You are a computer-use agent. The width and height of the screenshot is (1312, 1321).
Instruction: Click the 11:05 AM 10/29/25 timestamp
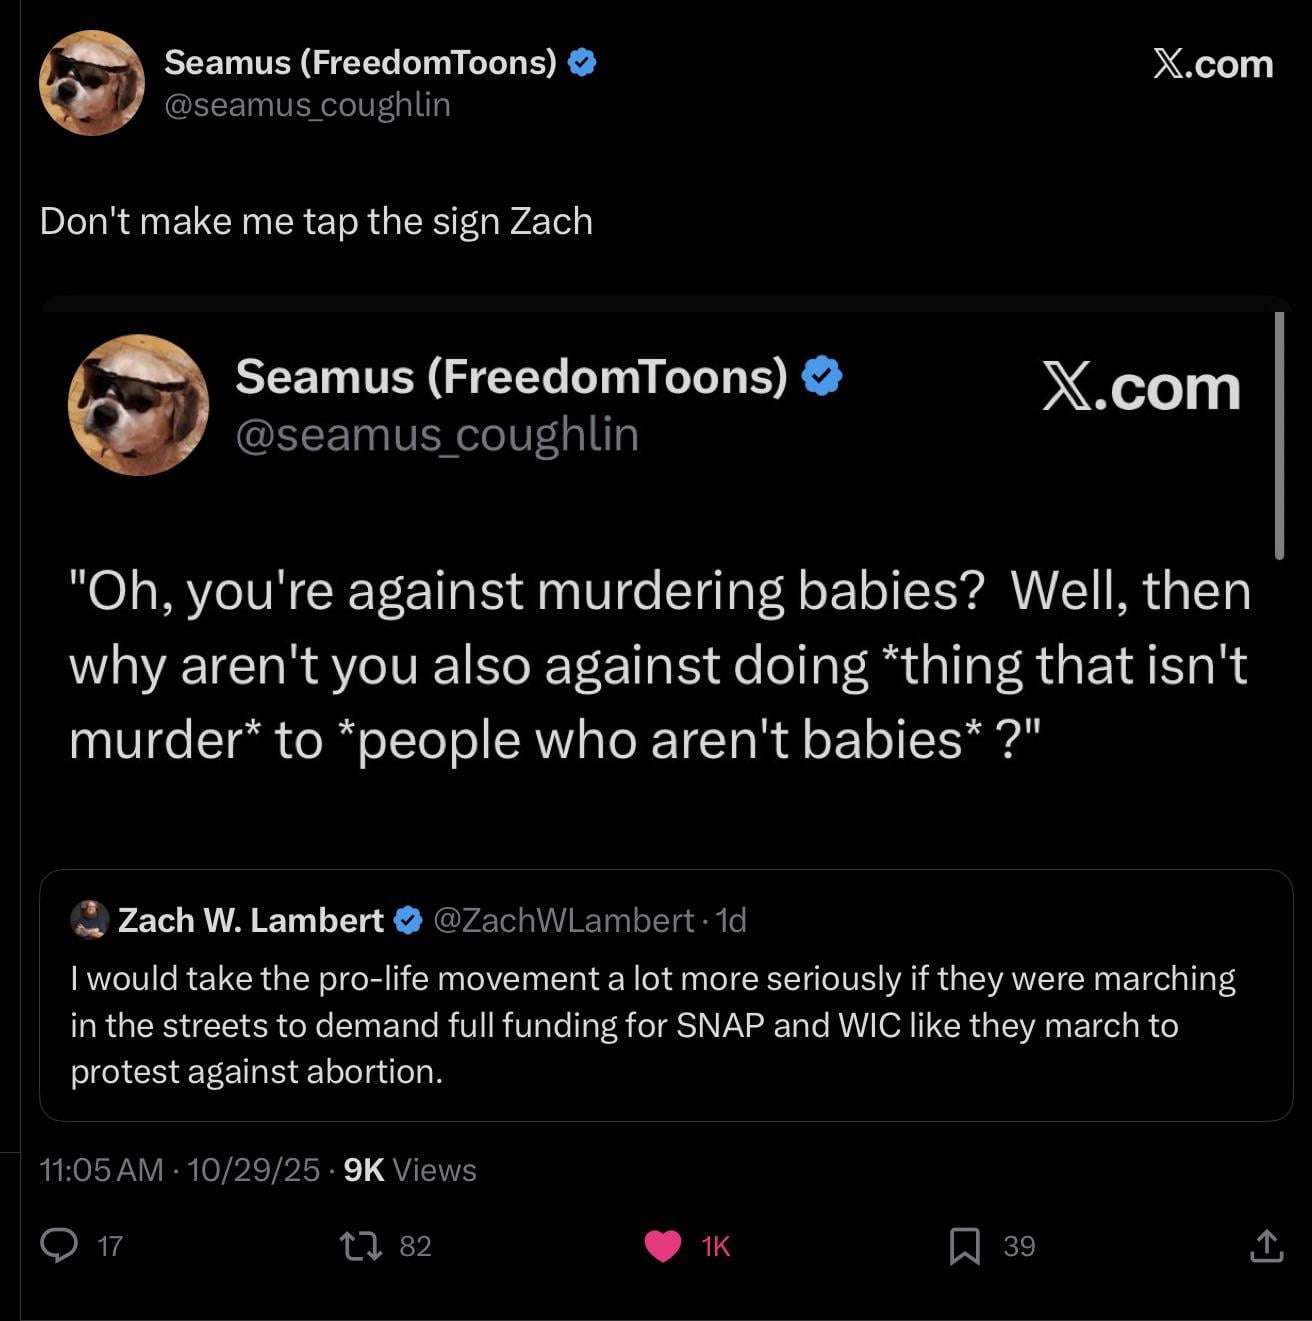coord(180,1170)
